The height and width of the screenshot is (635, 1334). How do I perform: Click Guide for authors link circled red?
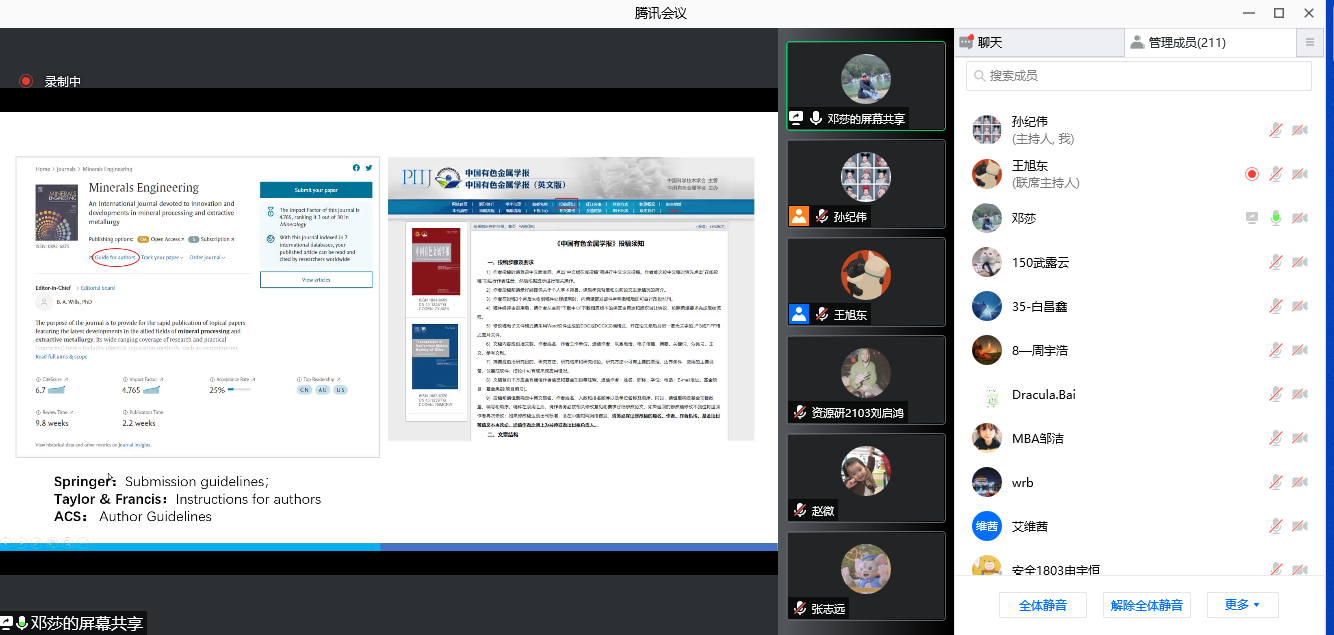(x=115, y=257)
